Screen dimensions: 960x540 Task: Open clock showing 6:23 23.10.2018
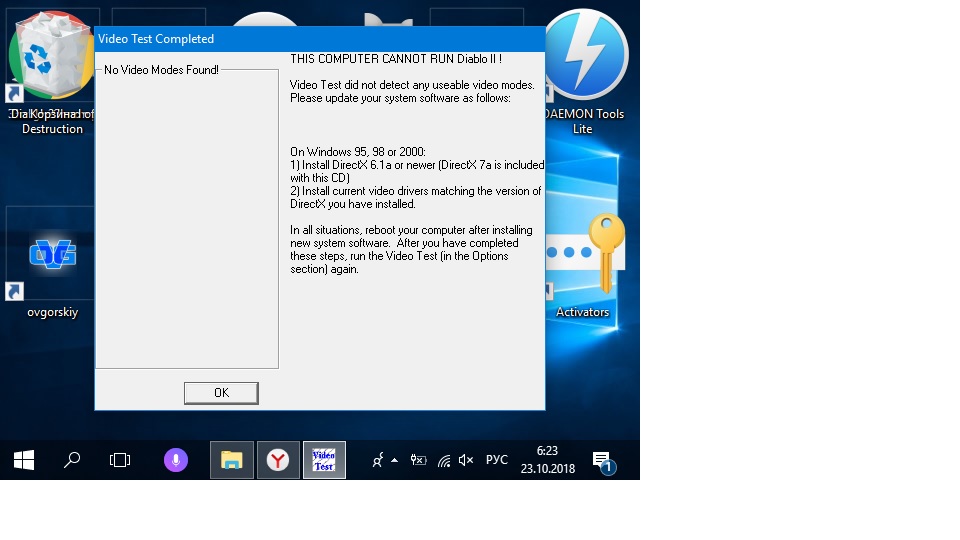tap(547, 460)
